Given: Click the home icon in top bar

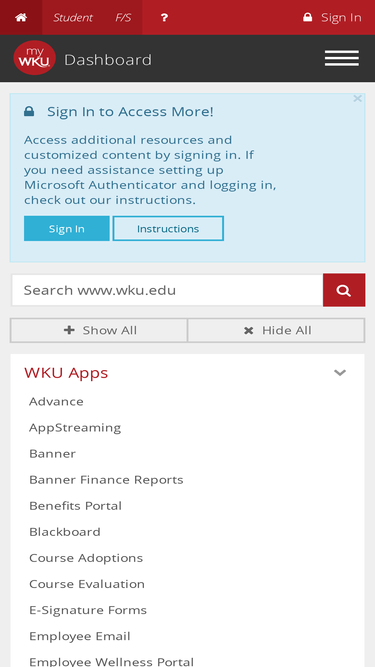Looking at the screenshot, I should coord(21,17).
